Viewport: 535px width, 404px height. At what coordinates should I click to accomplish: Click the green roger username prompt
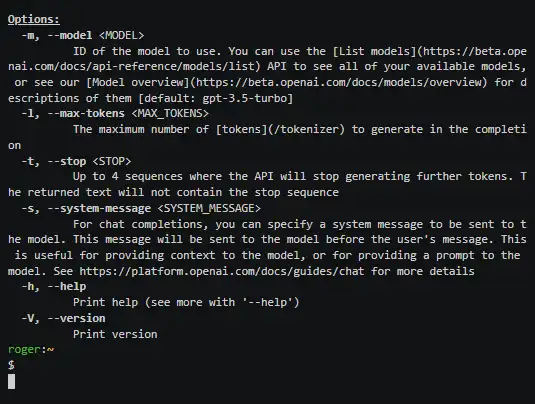[x=24, y=350]
